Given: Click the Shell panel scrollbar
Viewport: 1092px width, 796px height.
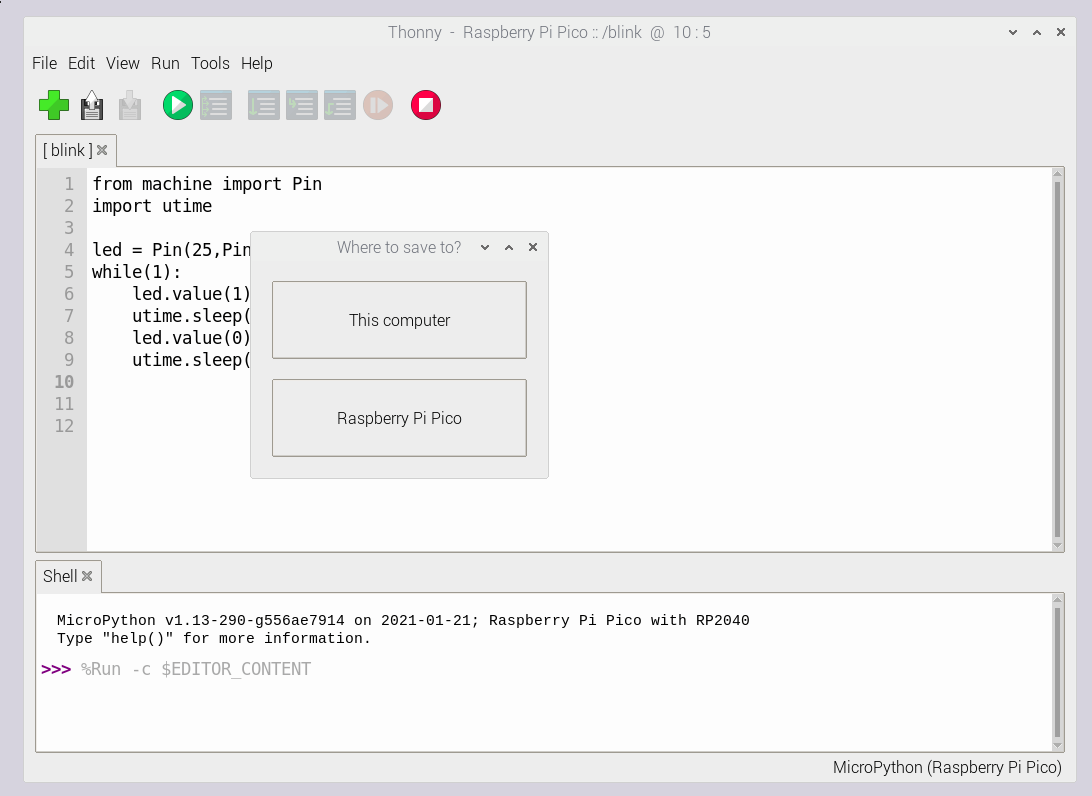Looking at the screenshot, I should pos(1057,670).
